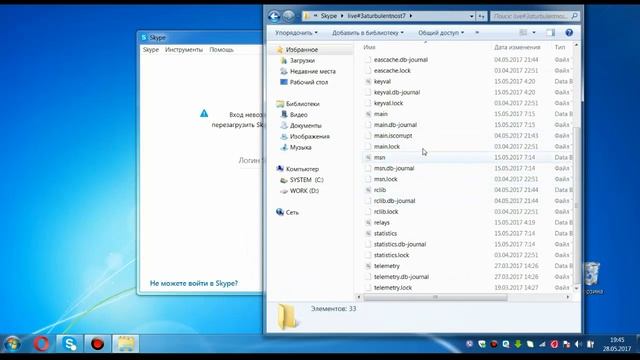
Task: Select file msn.db-journal
Action: point(394,168)
